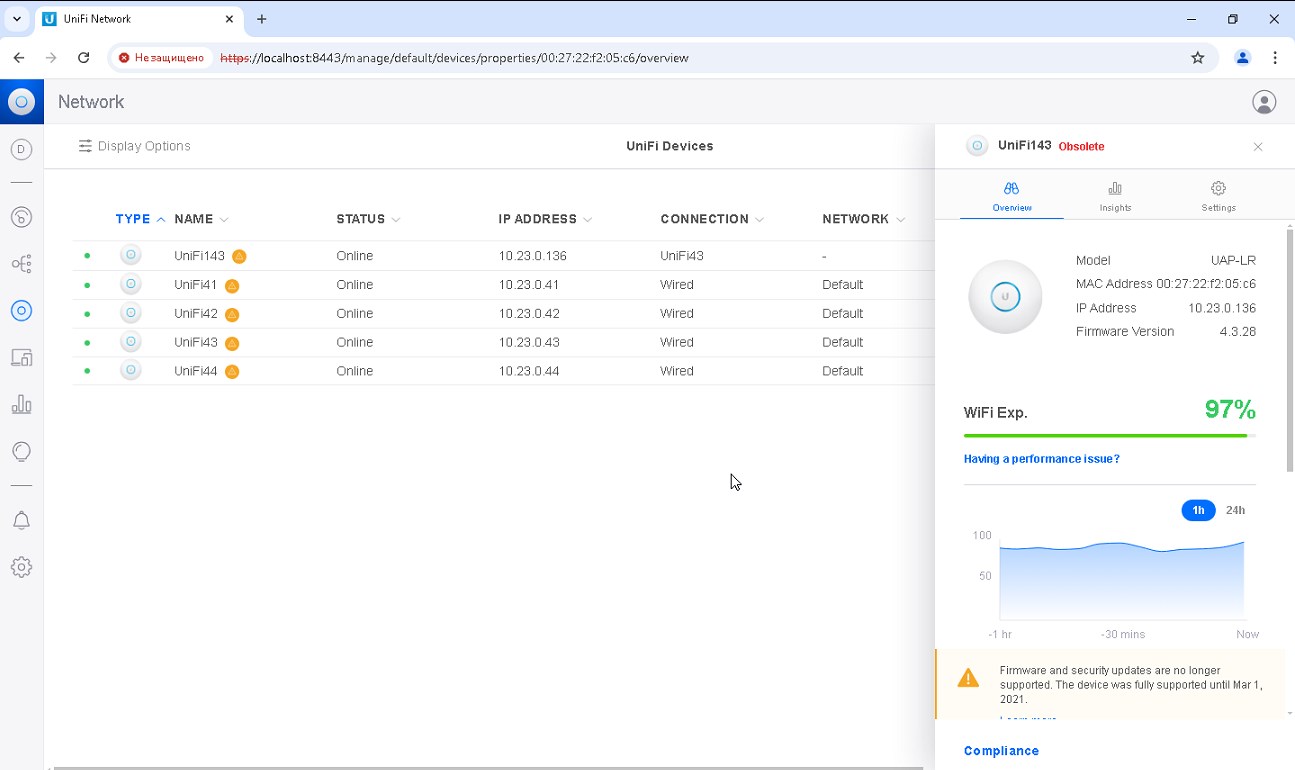Sort devices by IP ADDRESS column

tap(545, 219)
